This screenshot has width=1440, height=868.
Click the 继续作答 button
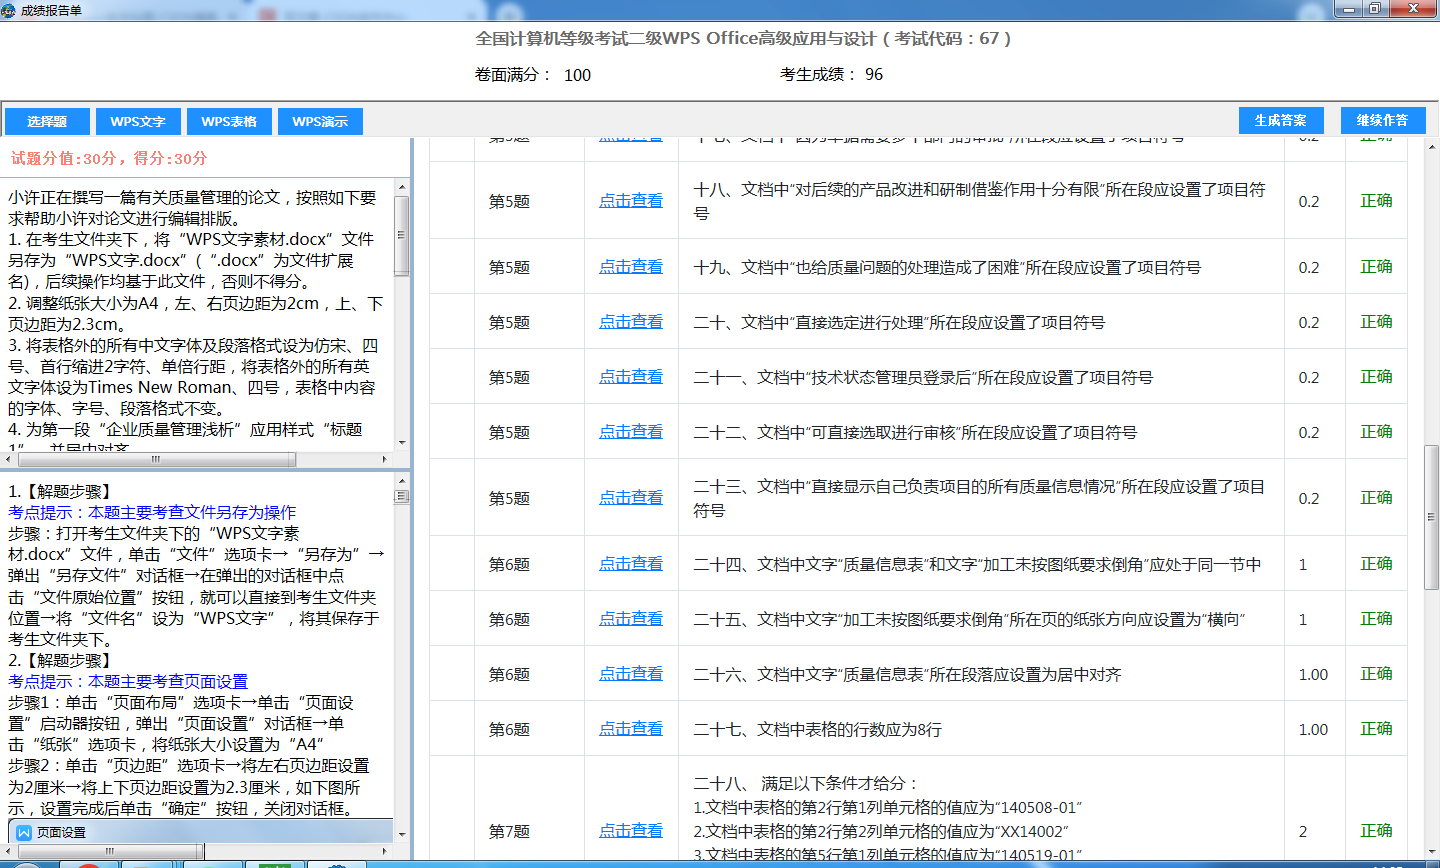point(1382,120)
